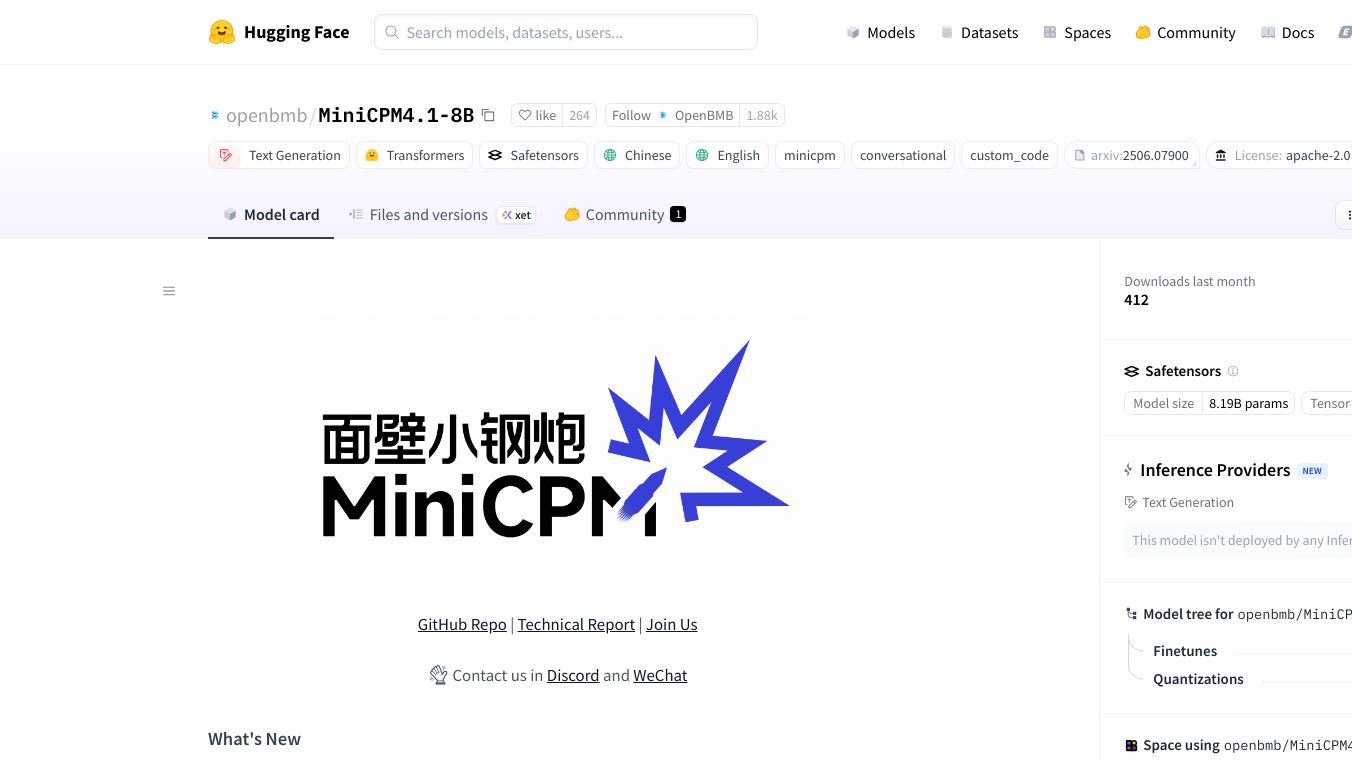The image size is (1352, 760).
Task: Switch to the Model card tab
Action: (x=271, y=214)
